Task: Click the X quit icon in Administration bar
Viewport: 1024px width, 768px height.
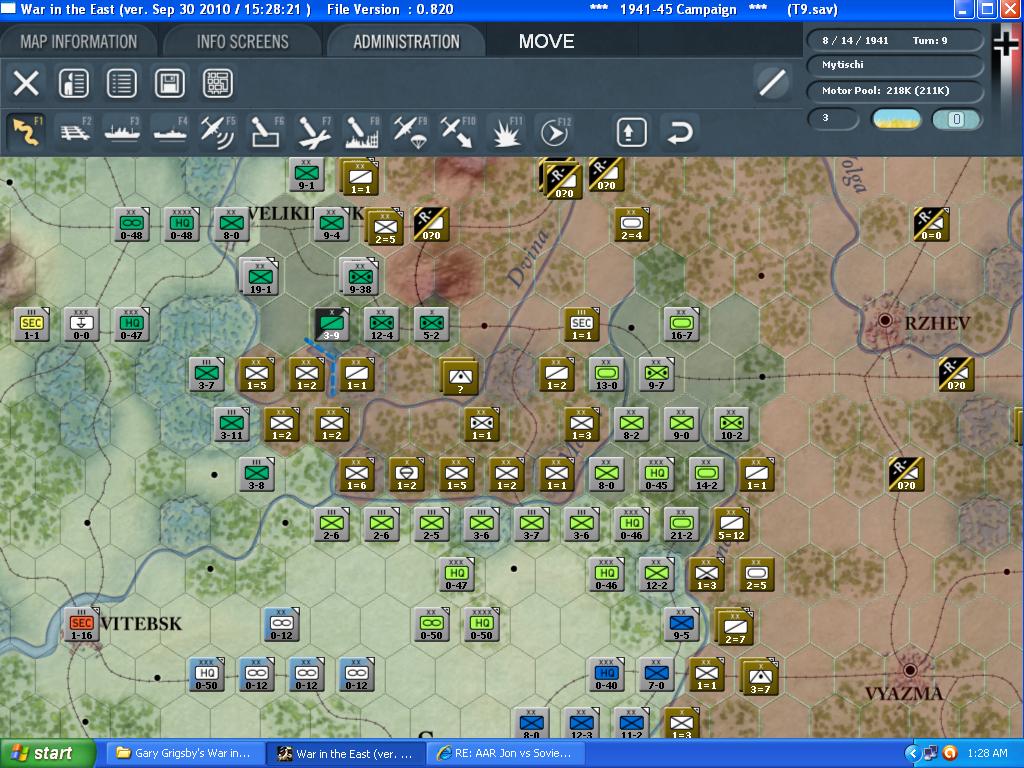Action: pyautogui.click(x=26, y=84)
